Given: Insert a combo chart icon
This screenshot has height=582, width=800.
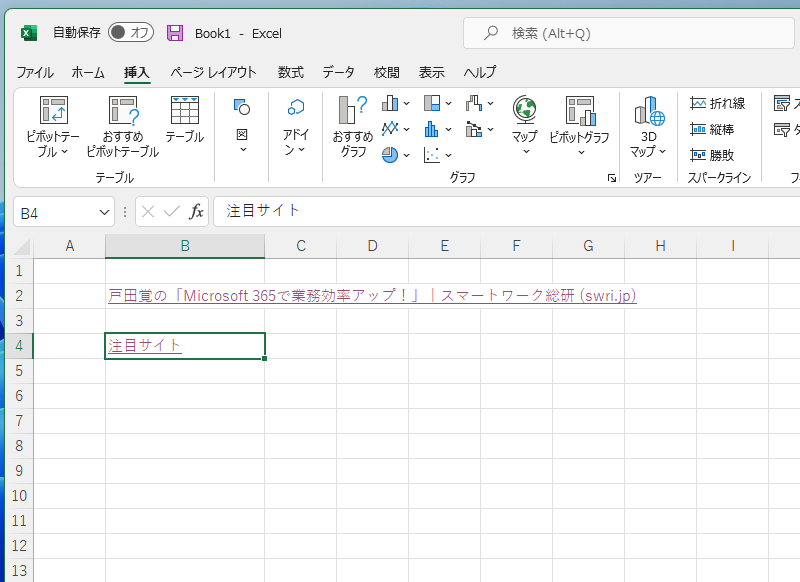Looking at the screenshot, I should [474, 129].
